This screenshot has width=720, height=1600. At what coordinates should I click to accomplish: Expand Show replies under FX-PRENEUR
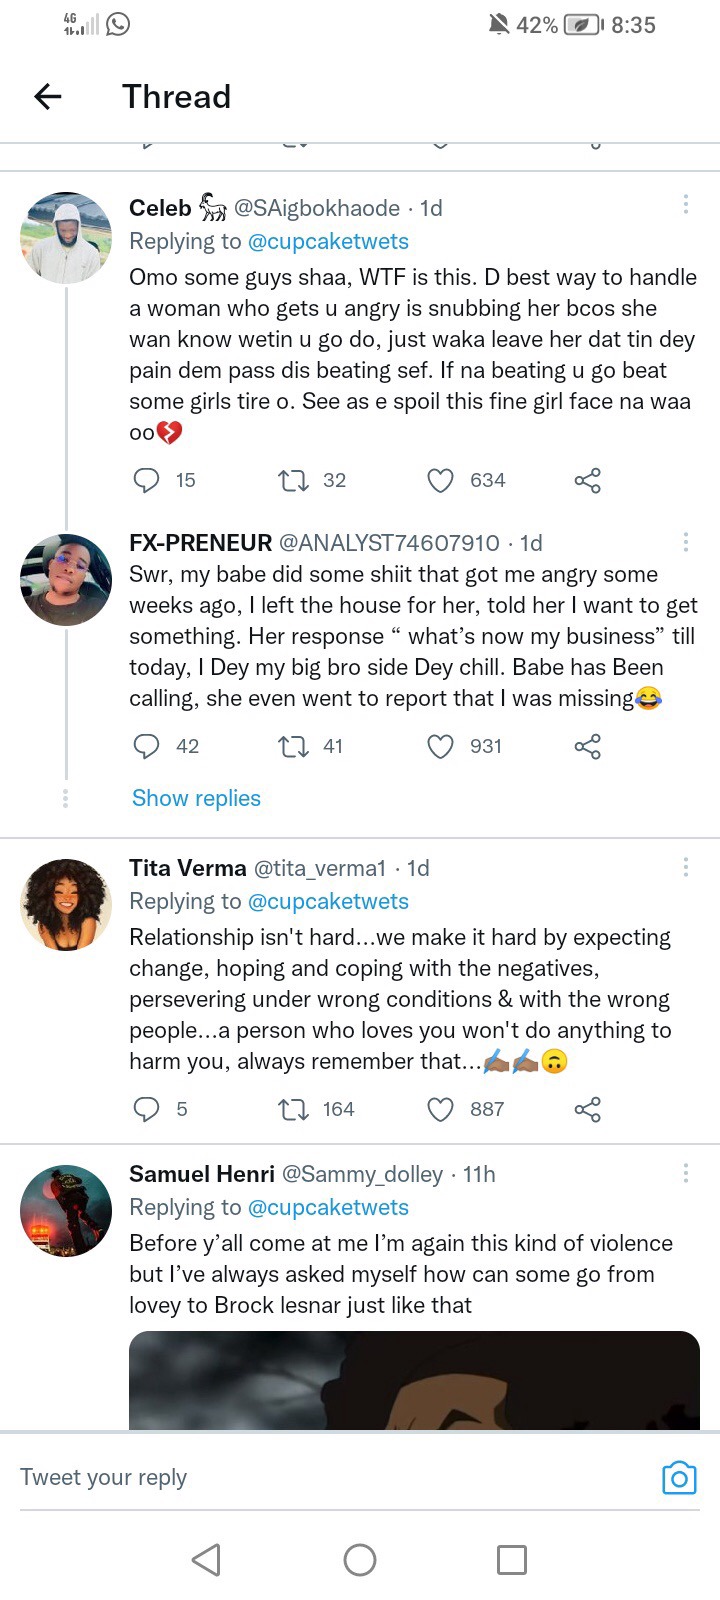pyautogui.click(x=196, y=798)
